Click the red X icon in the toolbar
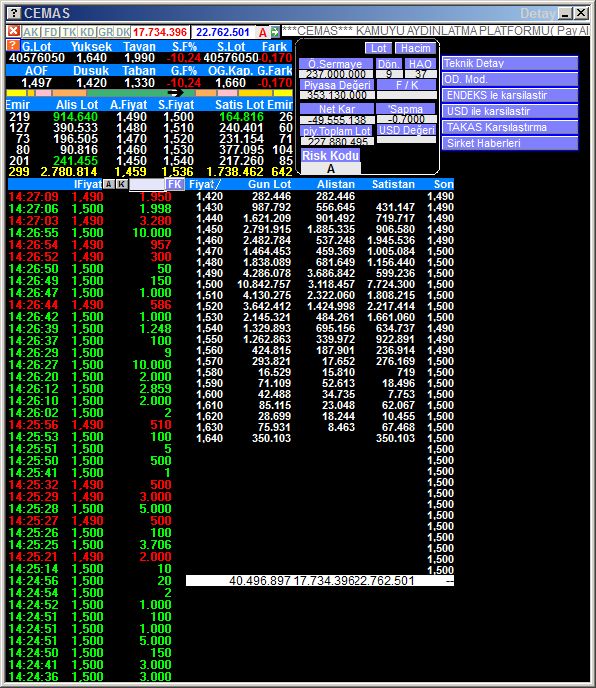Screen dimensions: 596x688 coord(14,31)
